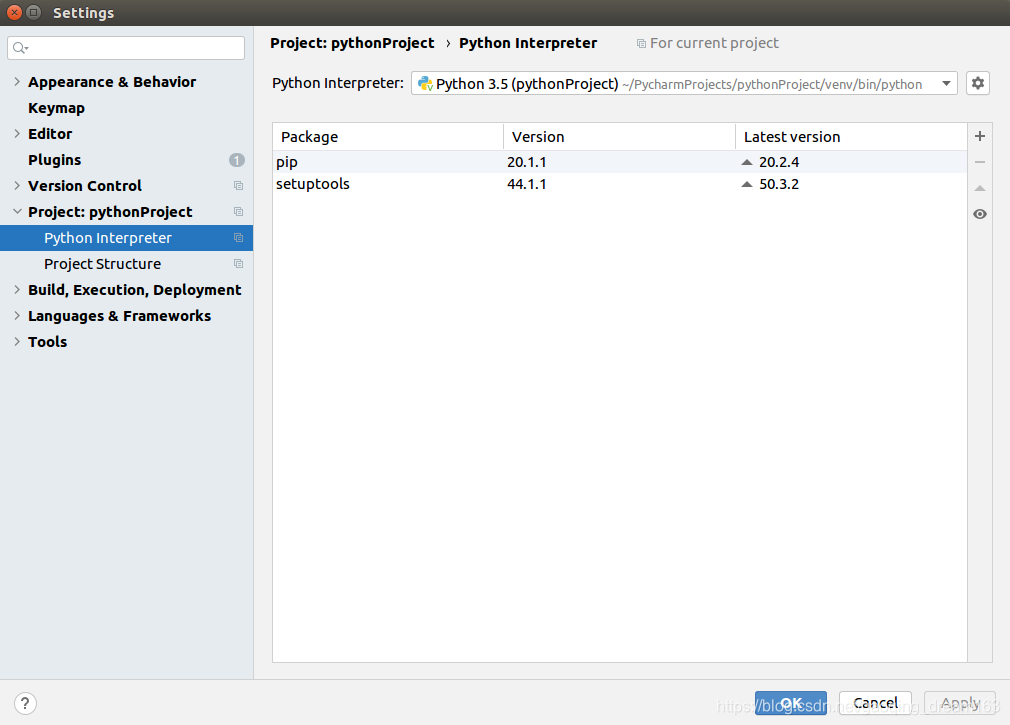Viewport: 1010px width, 725px height.
Task: Click the Cancel button
Action: click(875, 703)
